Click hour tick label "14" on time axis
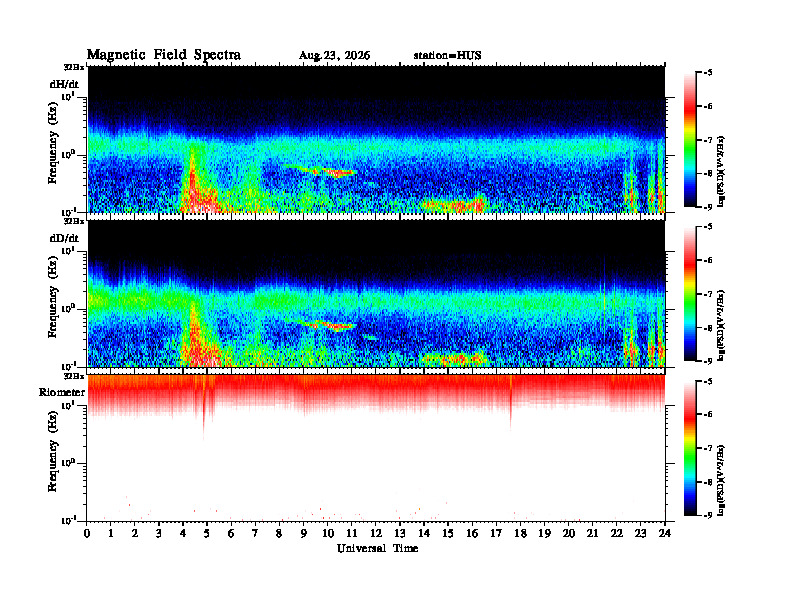 424,534
